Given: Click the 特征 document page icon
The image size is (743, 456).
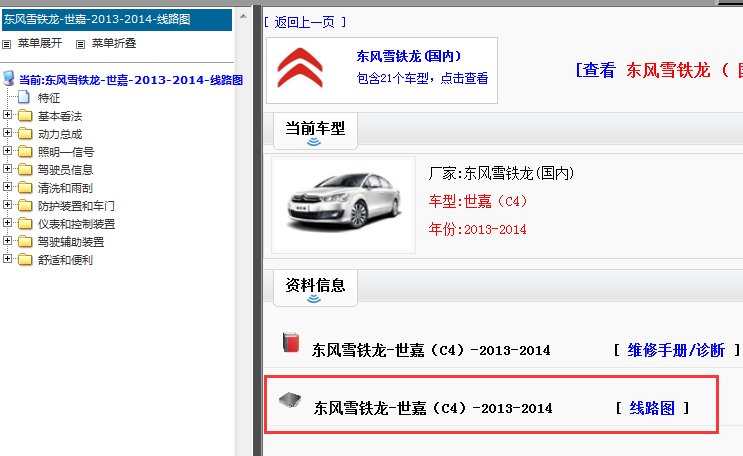Looking at the screenshot, I should click(24, 97).
